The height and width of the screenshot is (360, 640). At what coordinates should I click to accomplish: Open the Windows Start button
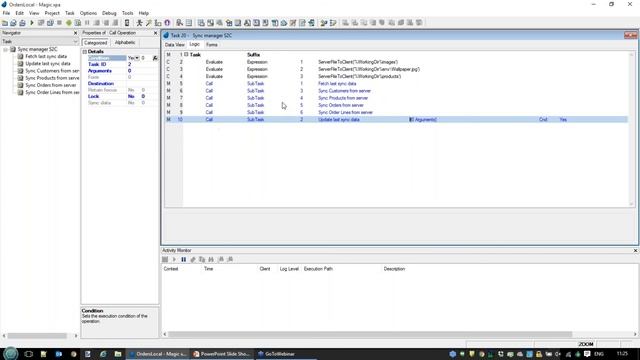click(x=11, y=354)
